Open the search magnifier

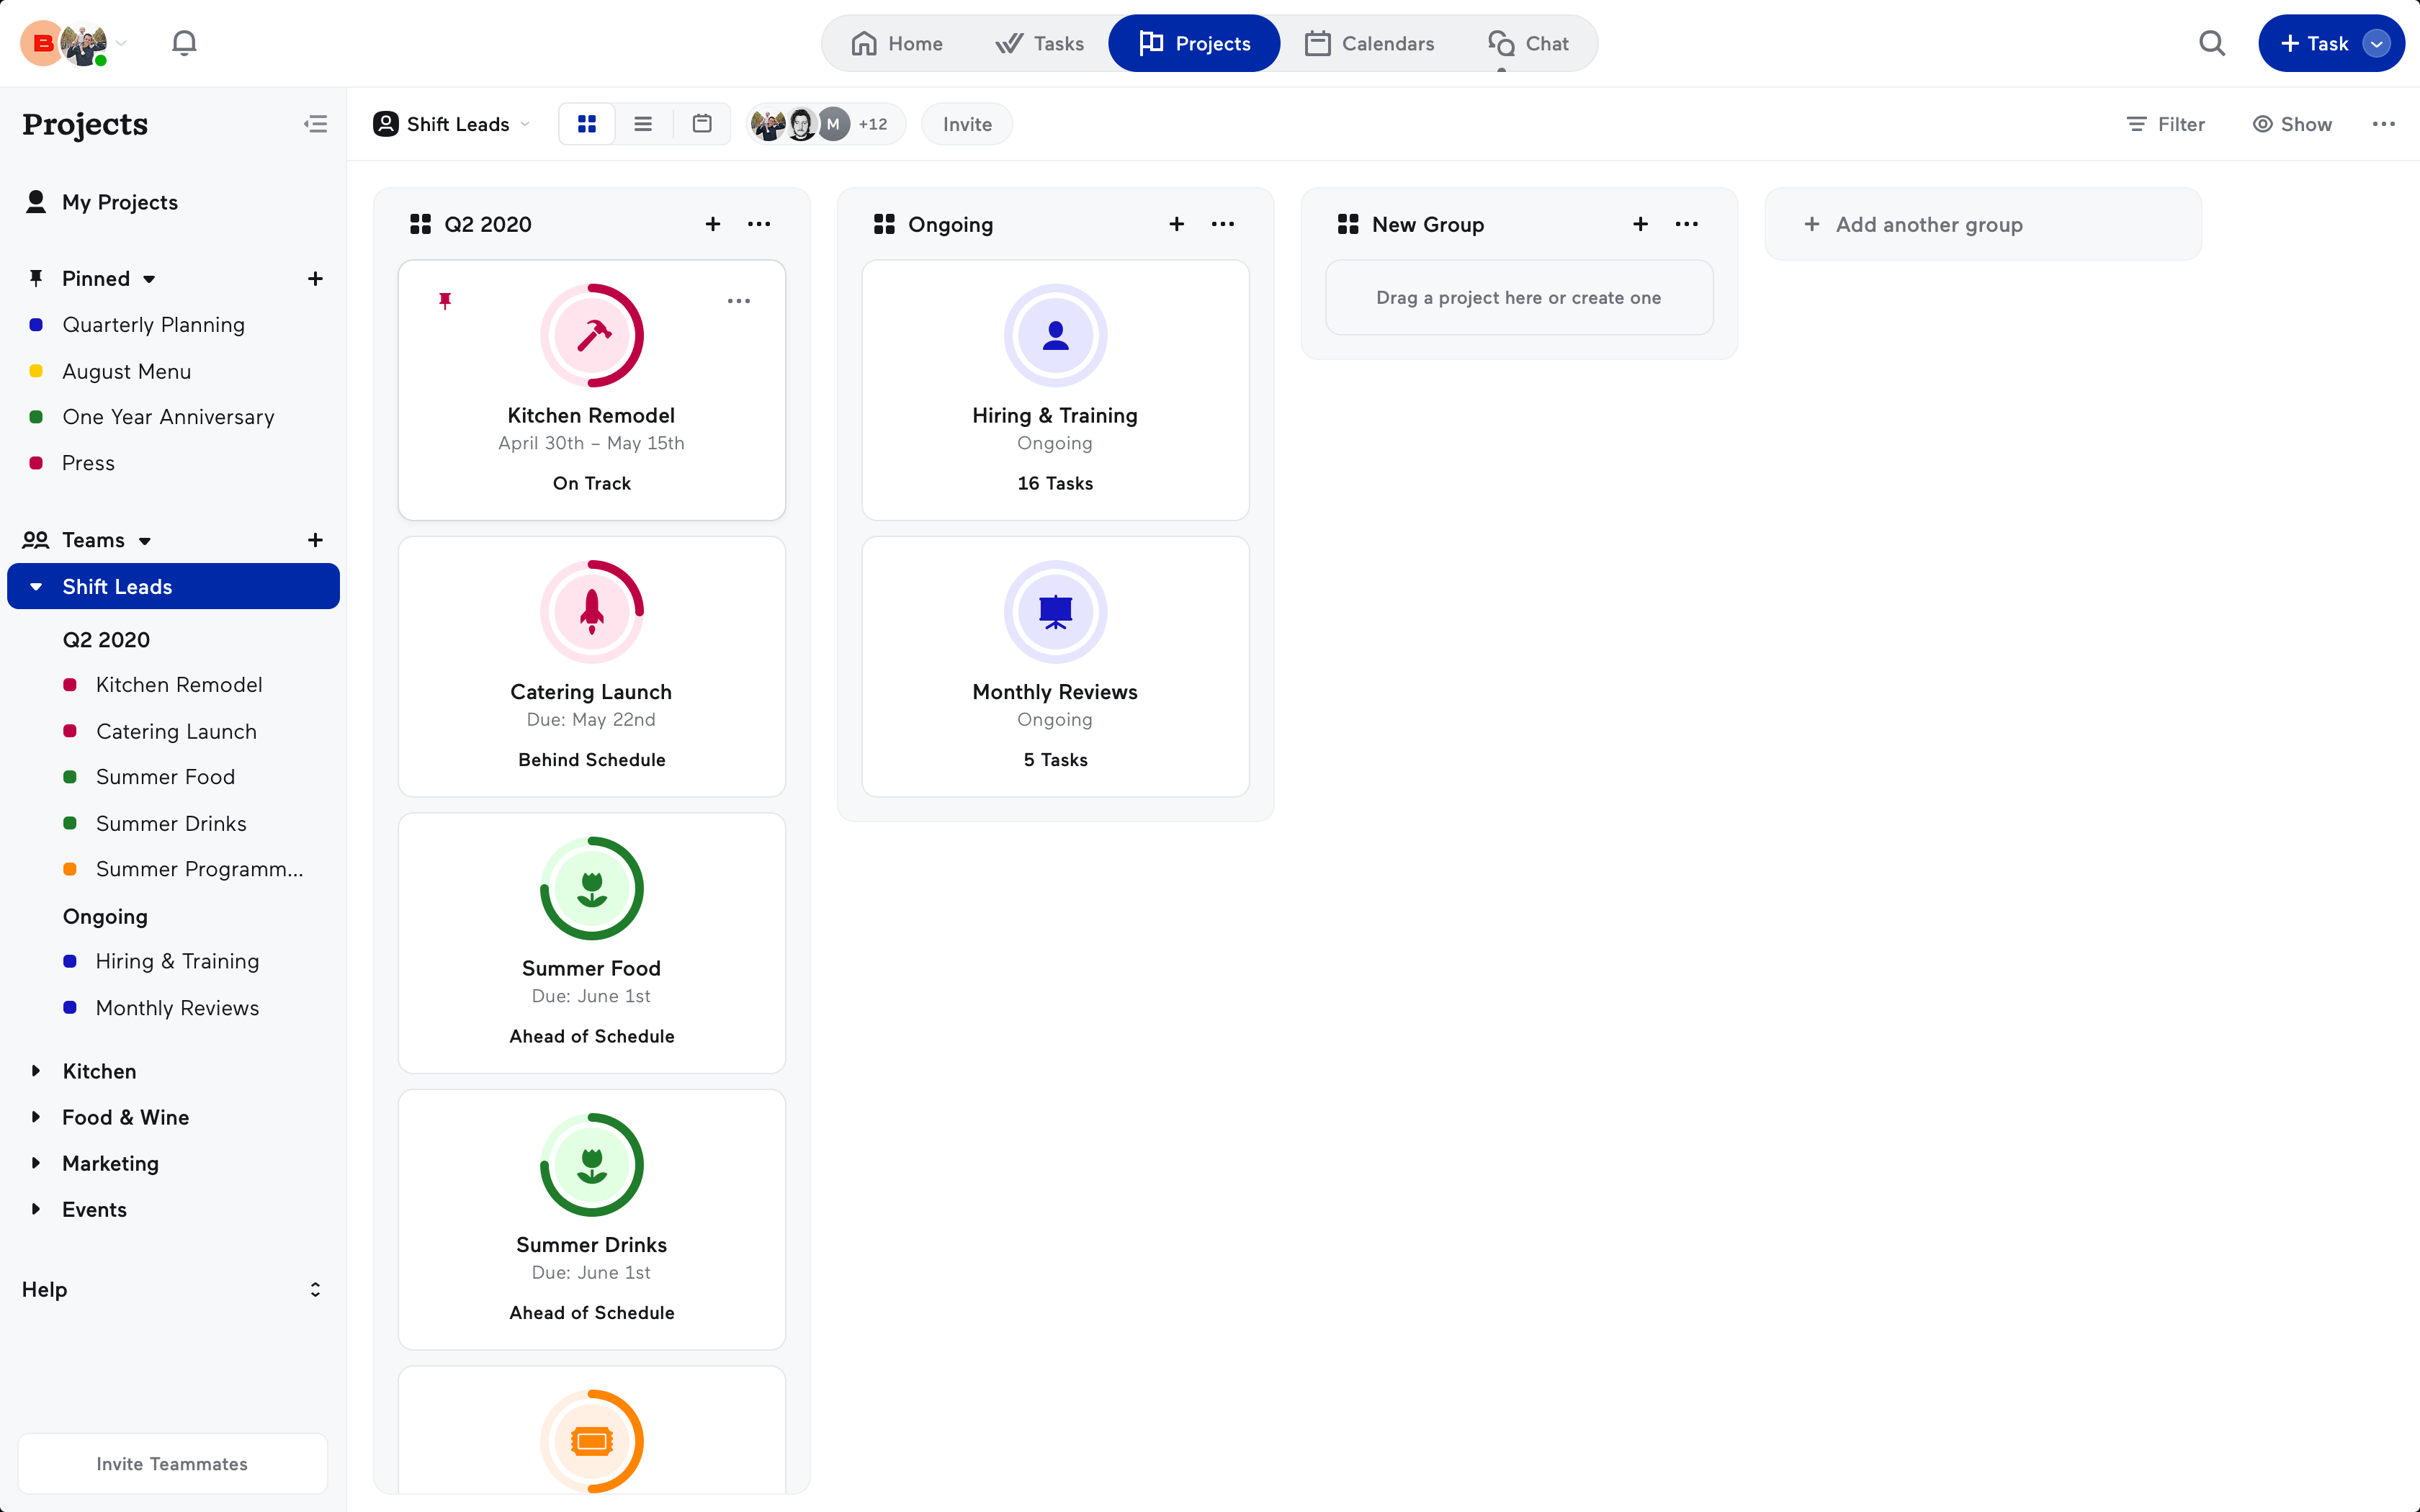[x=2212, y=43]
